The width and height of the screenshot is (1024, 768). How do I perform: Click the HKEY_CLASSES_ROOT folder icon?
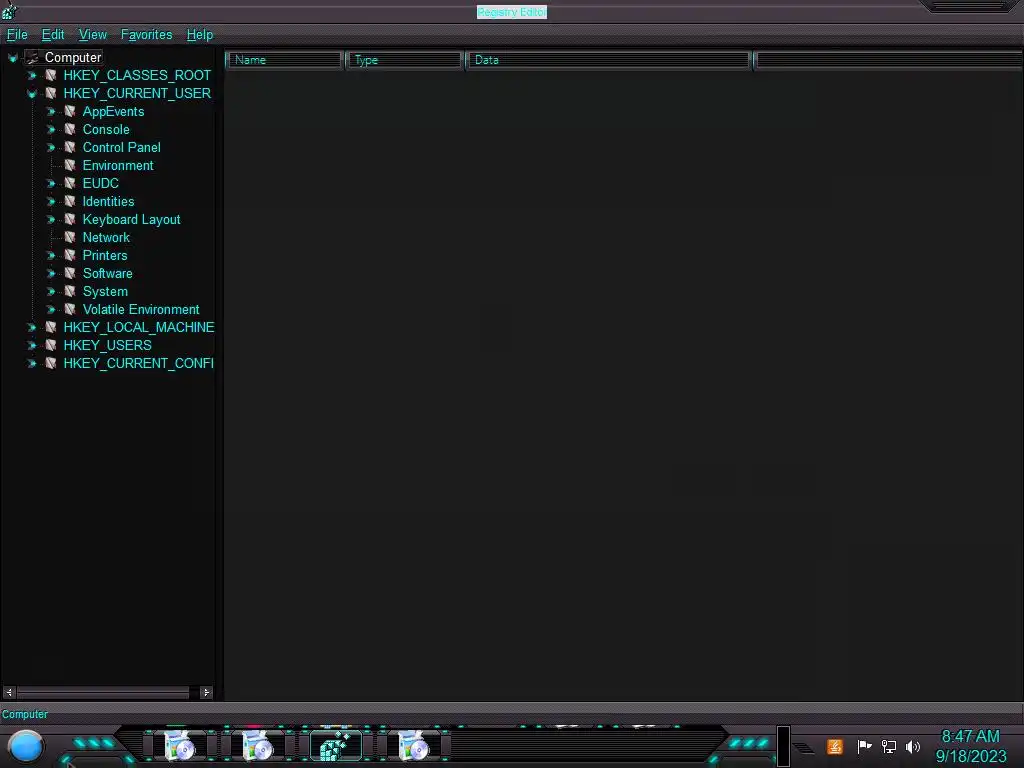coord(51,75)
